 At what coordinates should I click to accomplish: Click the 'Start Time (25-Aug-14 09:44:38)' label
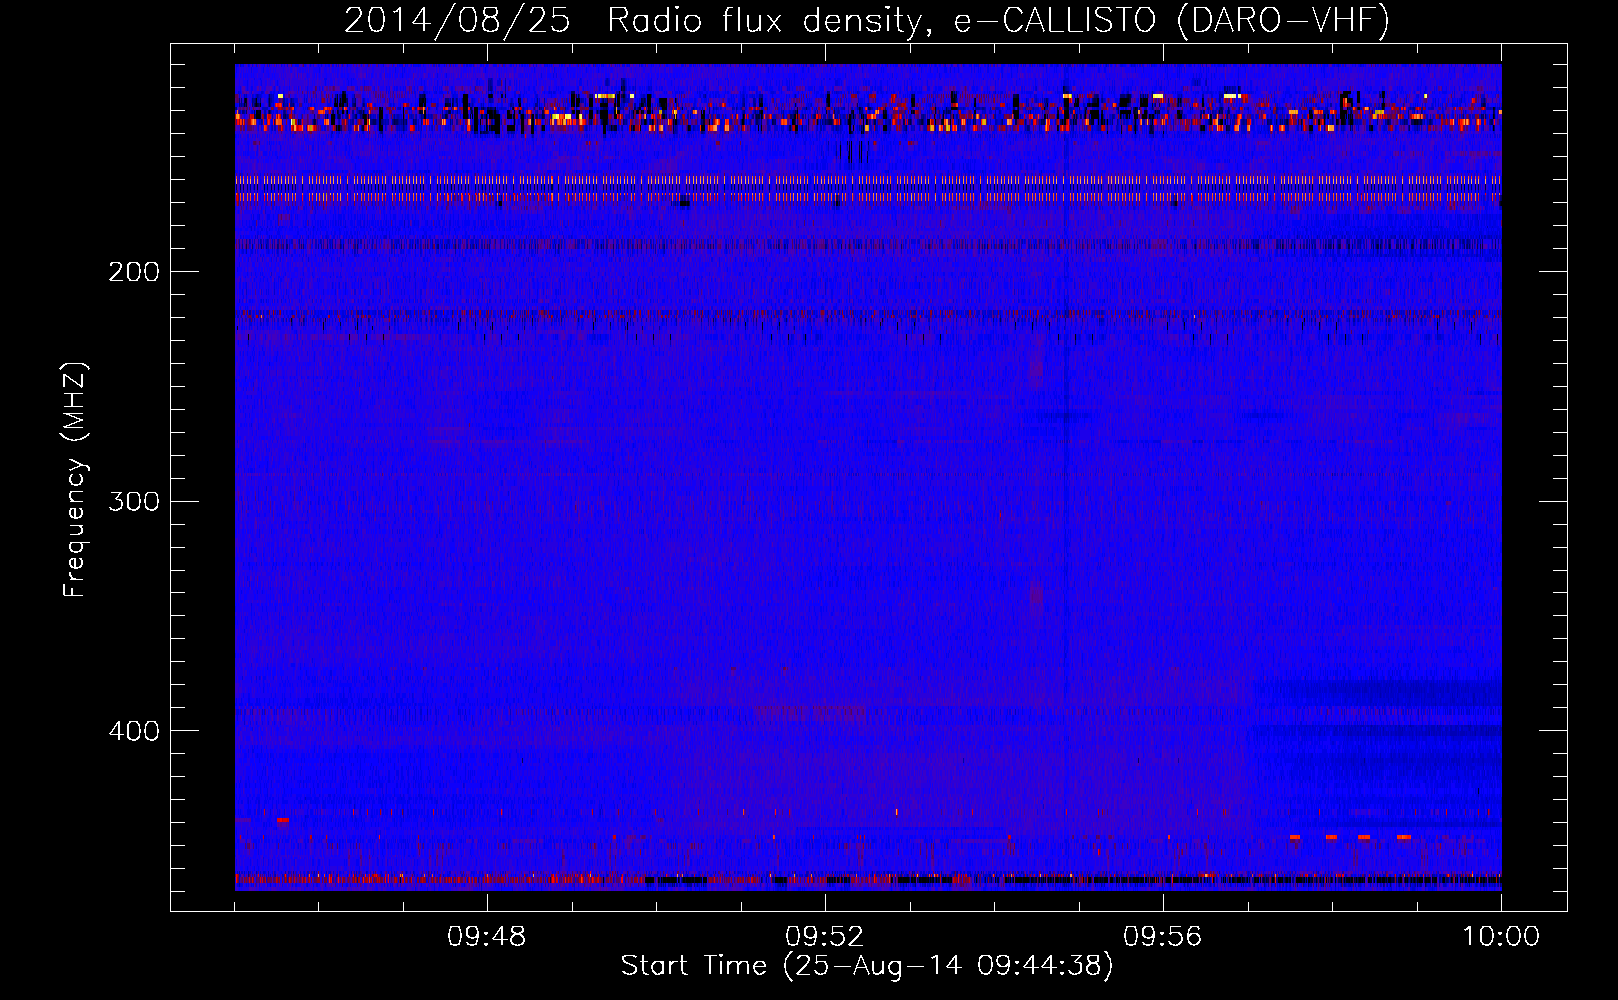867,966
